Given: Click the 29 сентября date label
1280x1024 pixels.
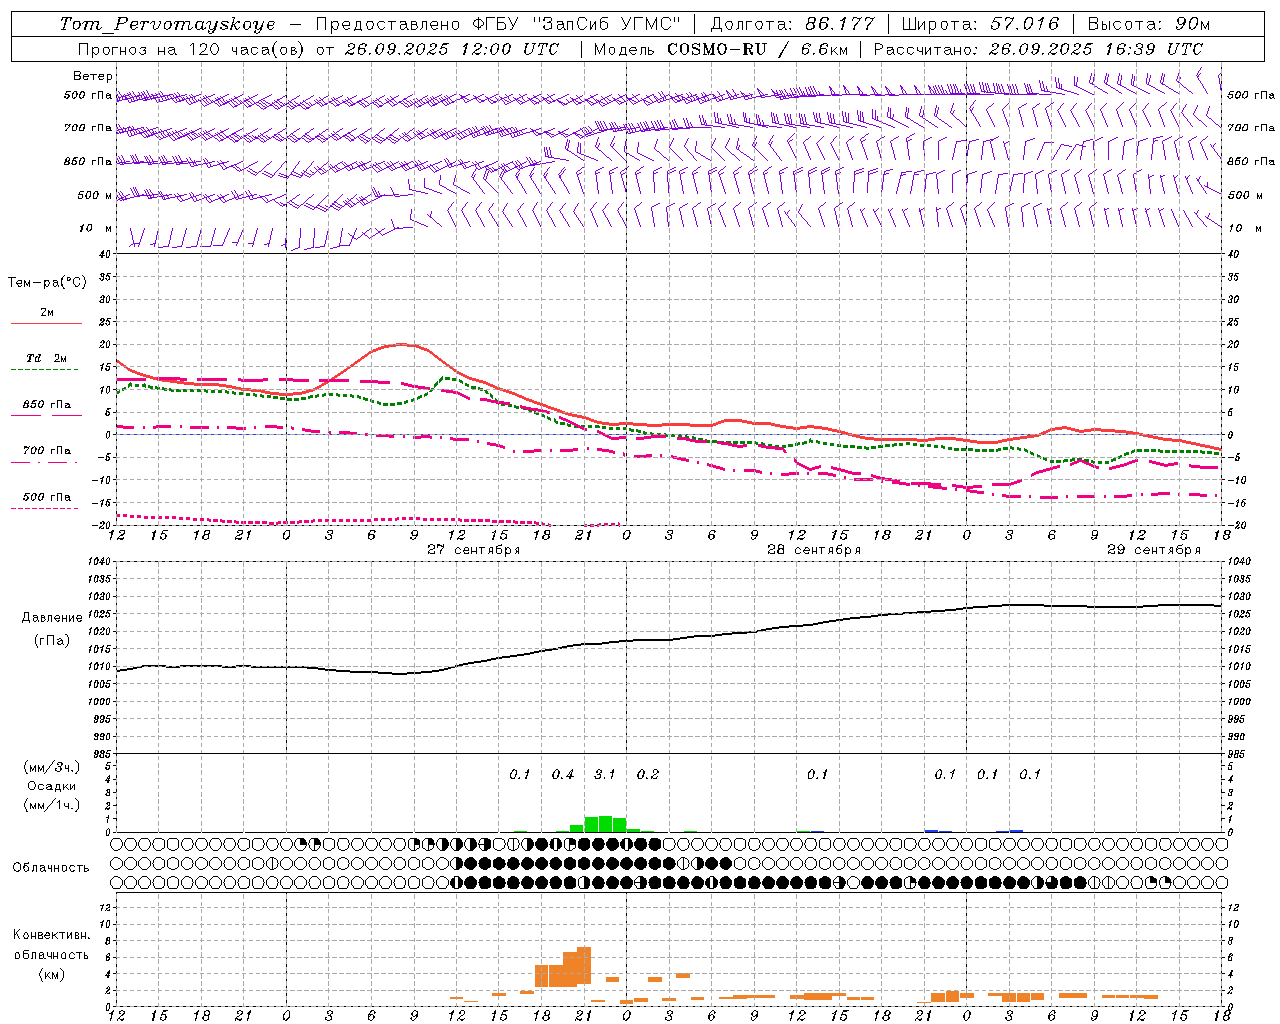Looking at the screenshot, I should (x=1154, y=550).
